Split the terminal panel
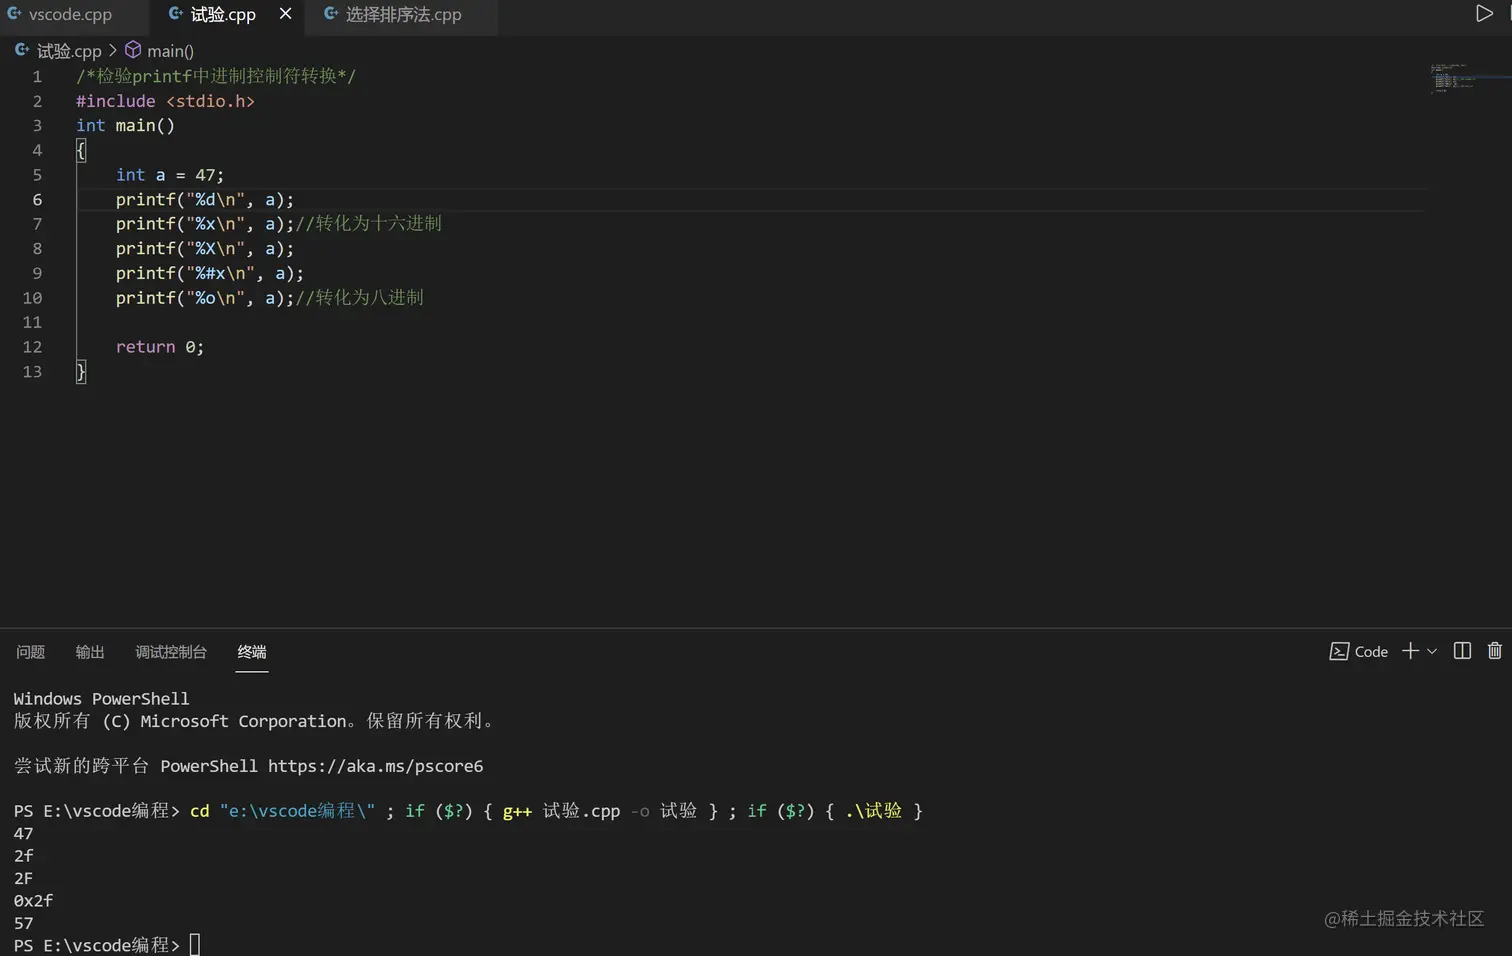Image resolution: width=1512 pixels, height=956 pixels. (x=1462, y=651)
